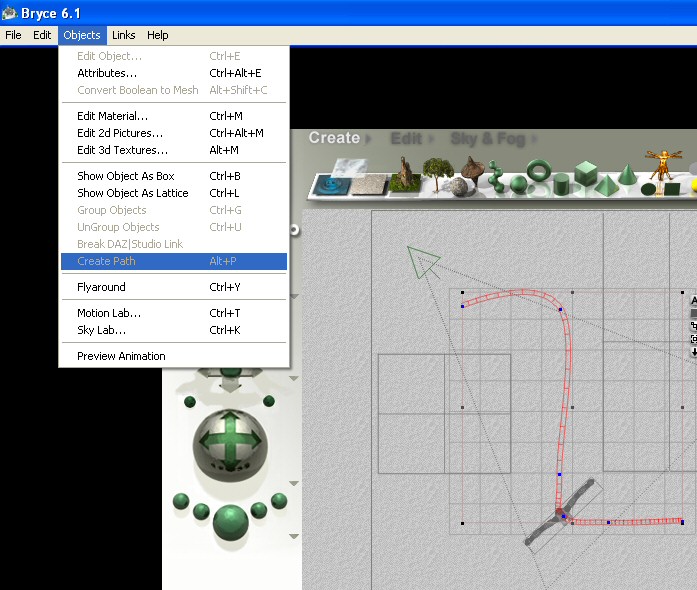Select Motion Lab... menu entry
697x590 pixels.
(x=108, y=313)
